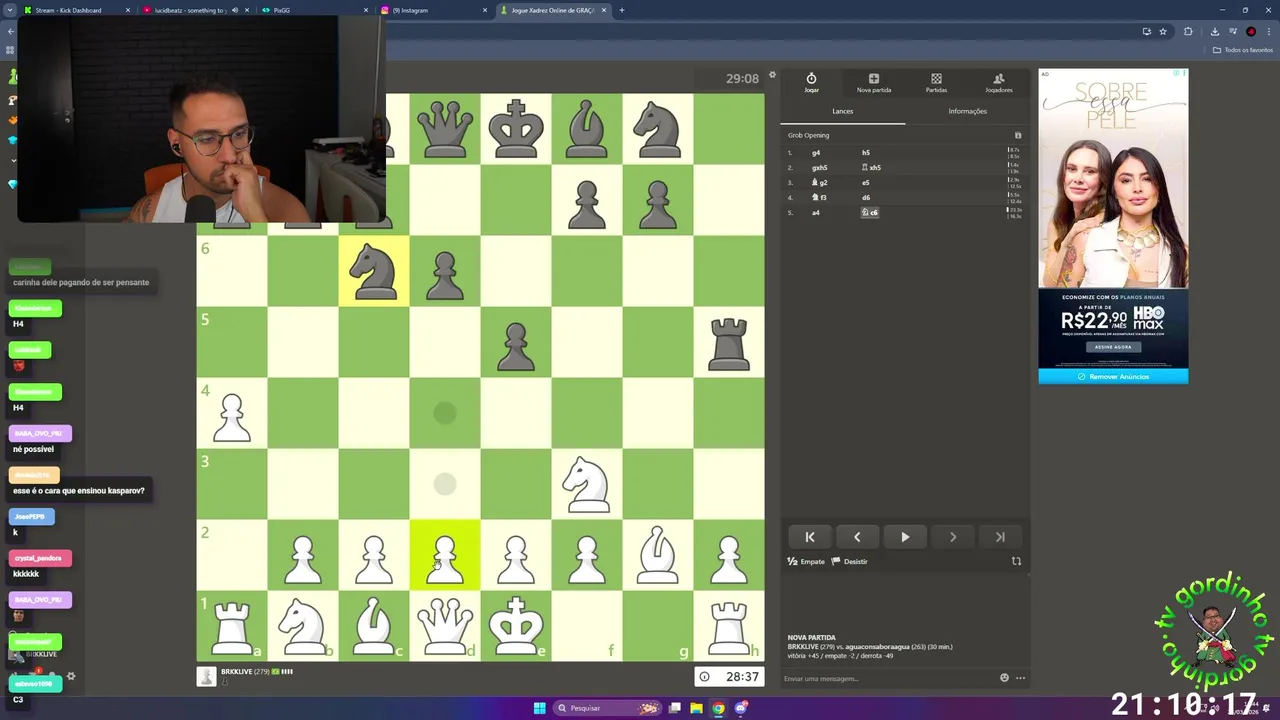Jump to last move of game

(1000, 537)
